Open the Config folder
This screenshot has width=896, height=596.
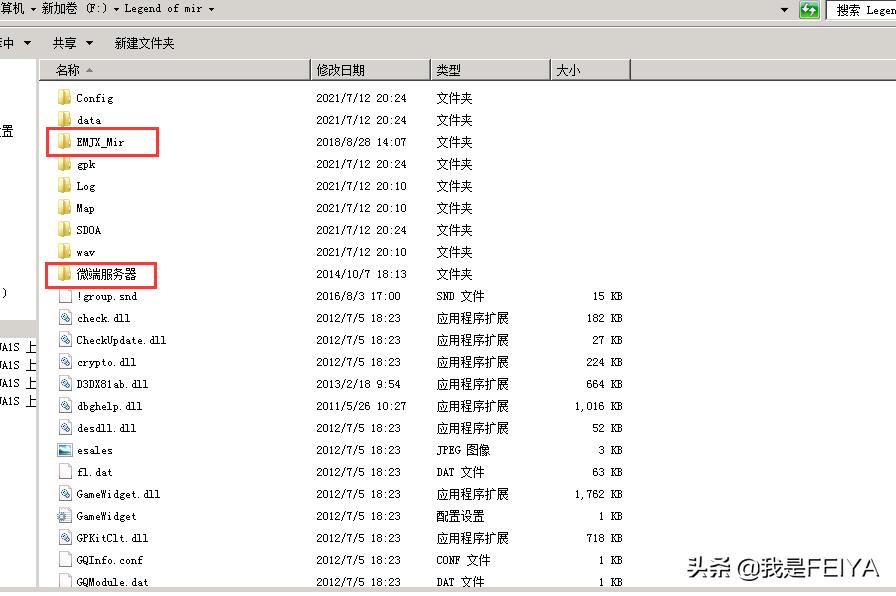(x=96, y=98)
